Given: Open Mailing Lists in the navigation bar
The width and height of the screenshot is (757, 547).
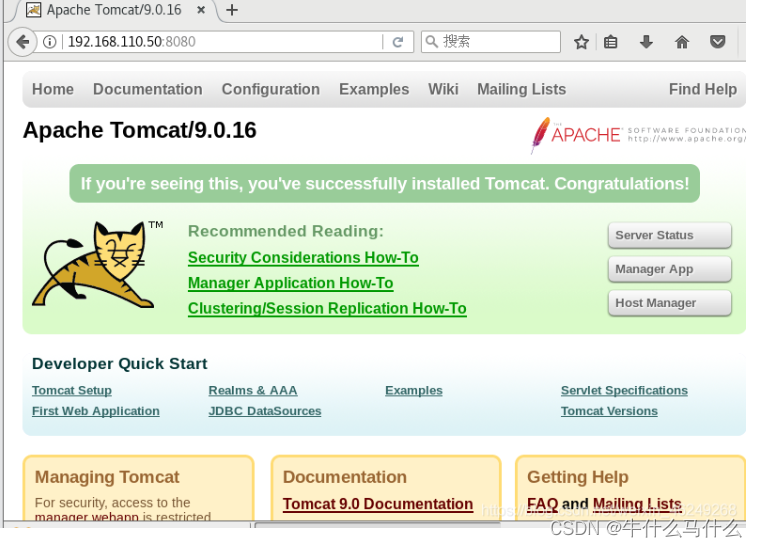Looking at the screenshot, I should (x=521, y=89).
